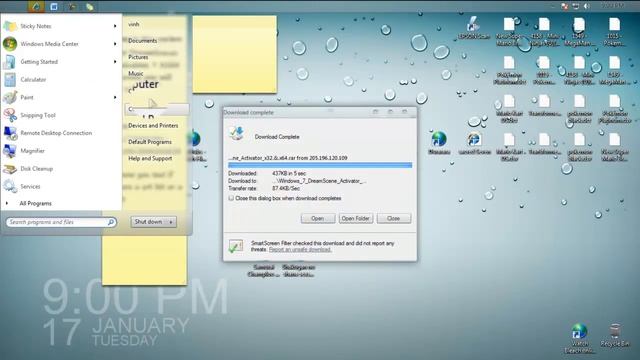
Task: Expand Paint jump list arrow
Action: click(115, 98)
